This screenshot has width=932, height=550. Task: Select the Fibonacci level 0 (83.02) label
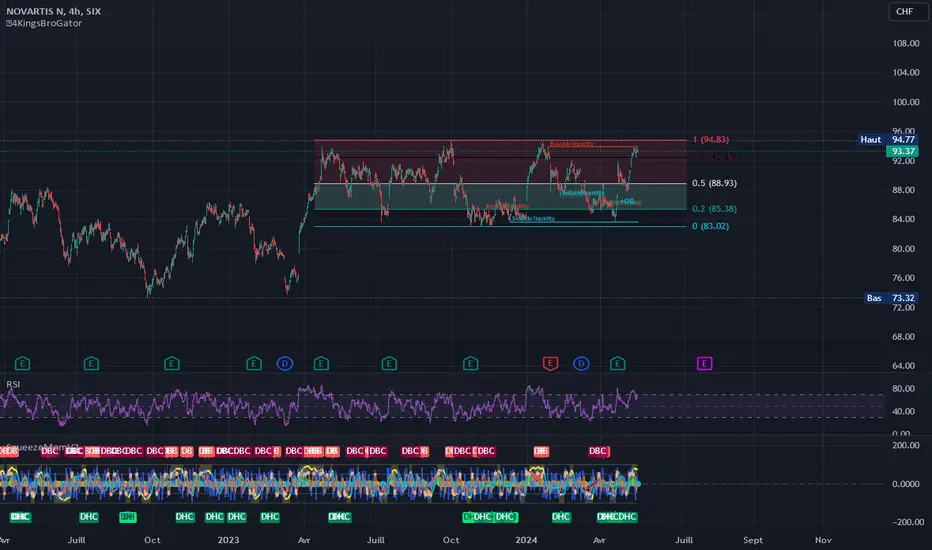pyautogui.click(x=710, y=226)
